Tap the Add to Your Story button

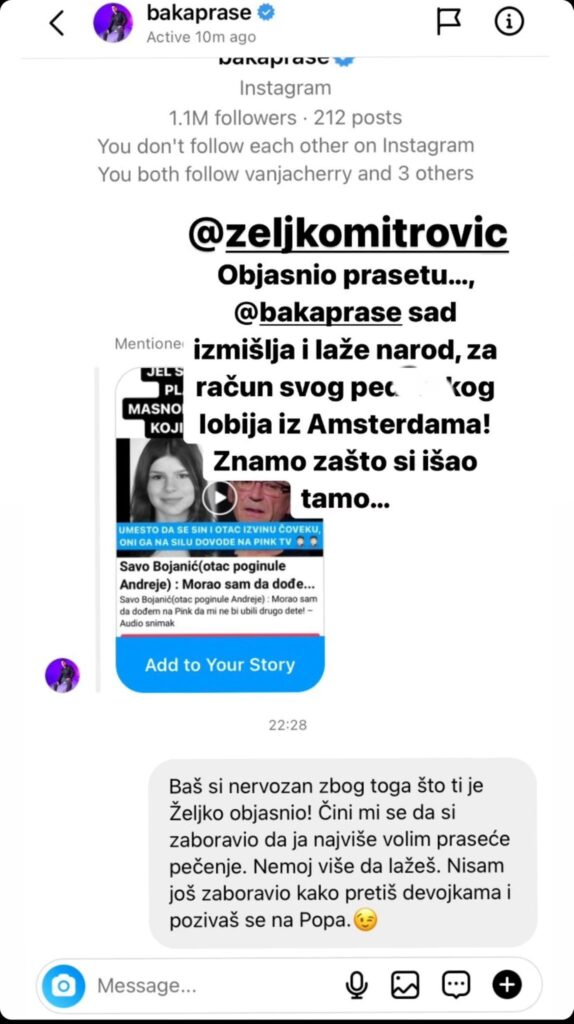coord(219,665)
